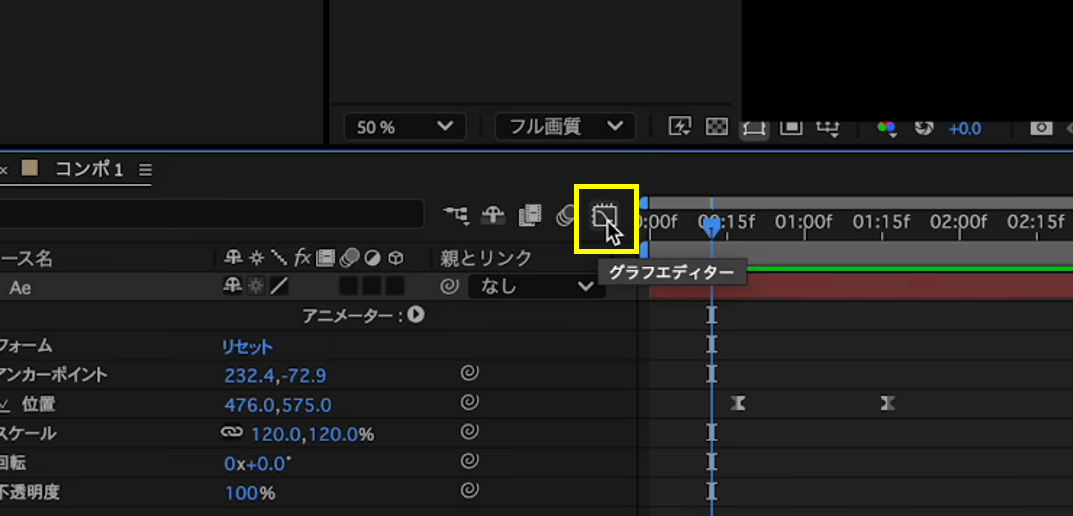1073x516 pixels.
Task: Open the コンポ1 panel menu icon
Action: click(x=145, y=169)
